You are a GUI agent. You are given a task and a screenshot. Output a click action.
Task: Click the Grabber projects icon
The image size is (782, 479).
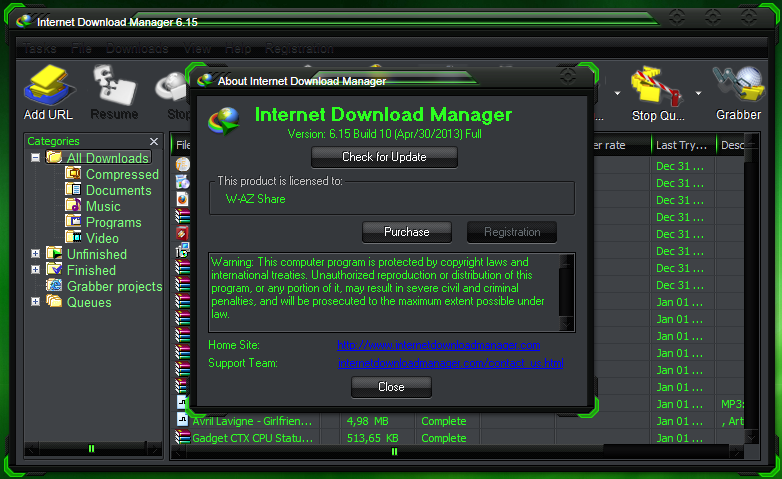tap(54, 285)
